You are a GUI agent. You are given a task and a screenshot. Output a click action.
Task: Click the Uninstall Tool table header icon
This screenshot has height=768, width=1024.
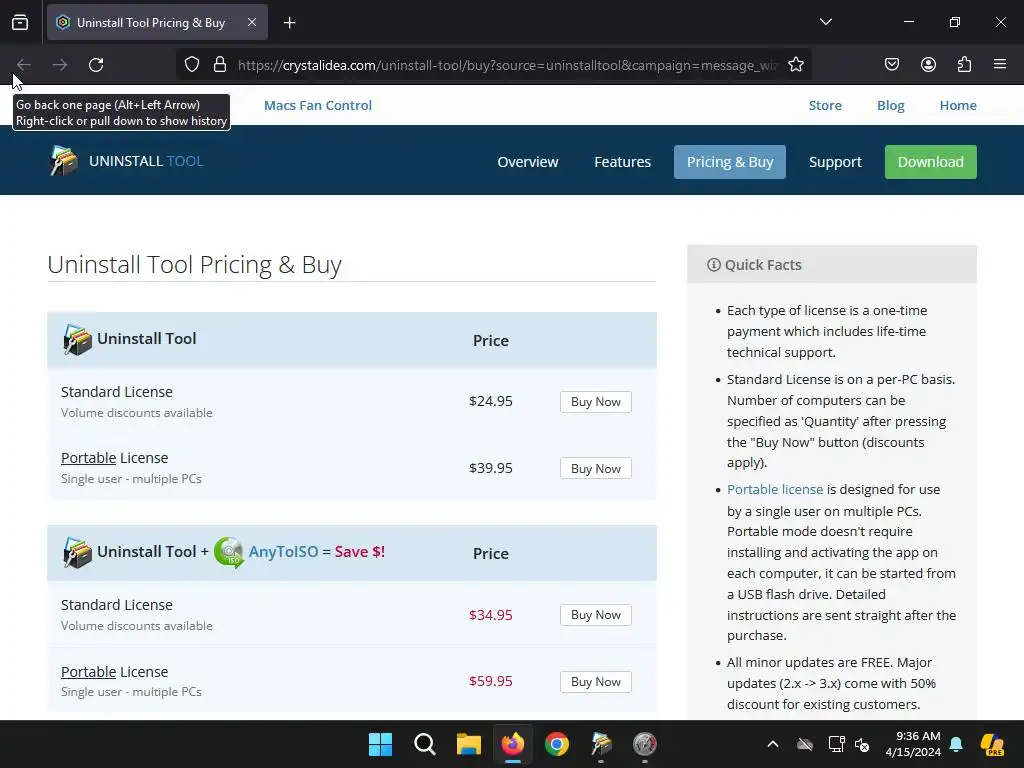(77, 340)
